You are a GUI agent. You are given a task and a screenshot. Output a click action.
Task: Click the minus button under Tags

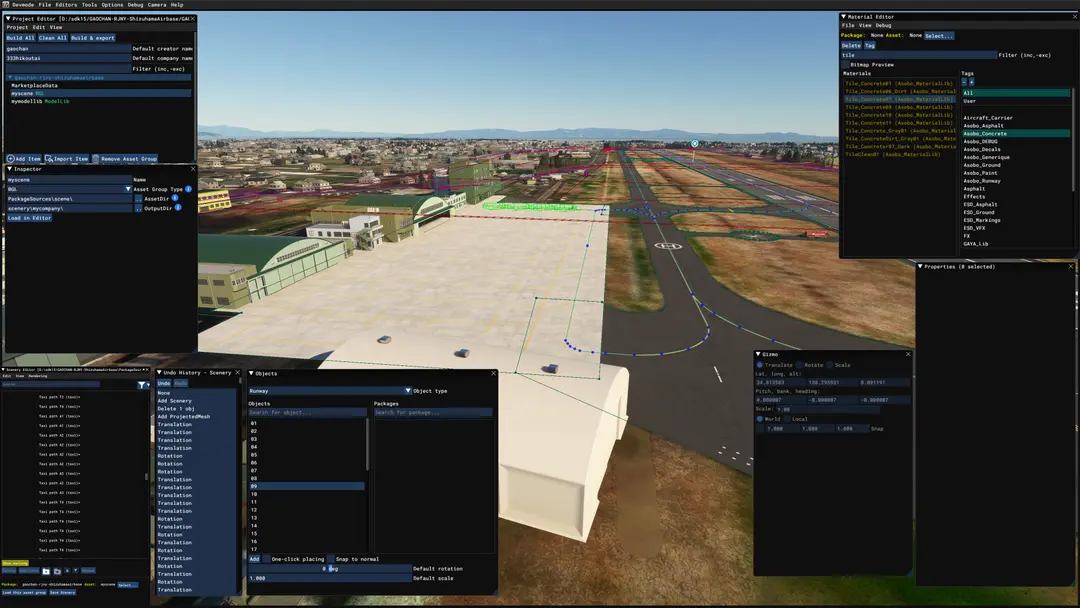[964, 82]
